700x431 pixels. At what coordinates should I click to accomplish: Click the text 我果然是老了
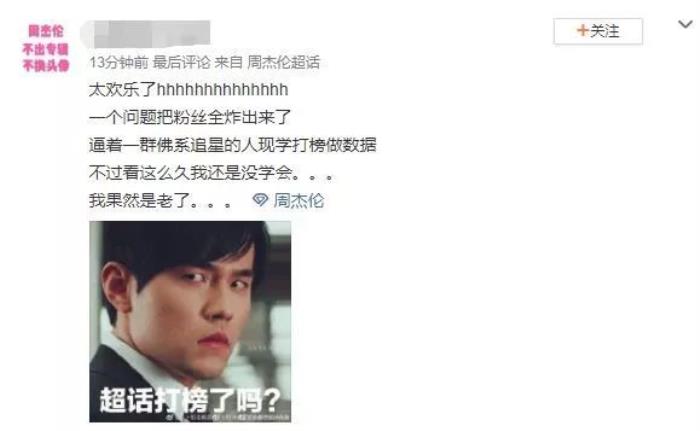click(x=160, y=200)
